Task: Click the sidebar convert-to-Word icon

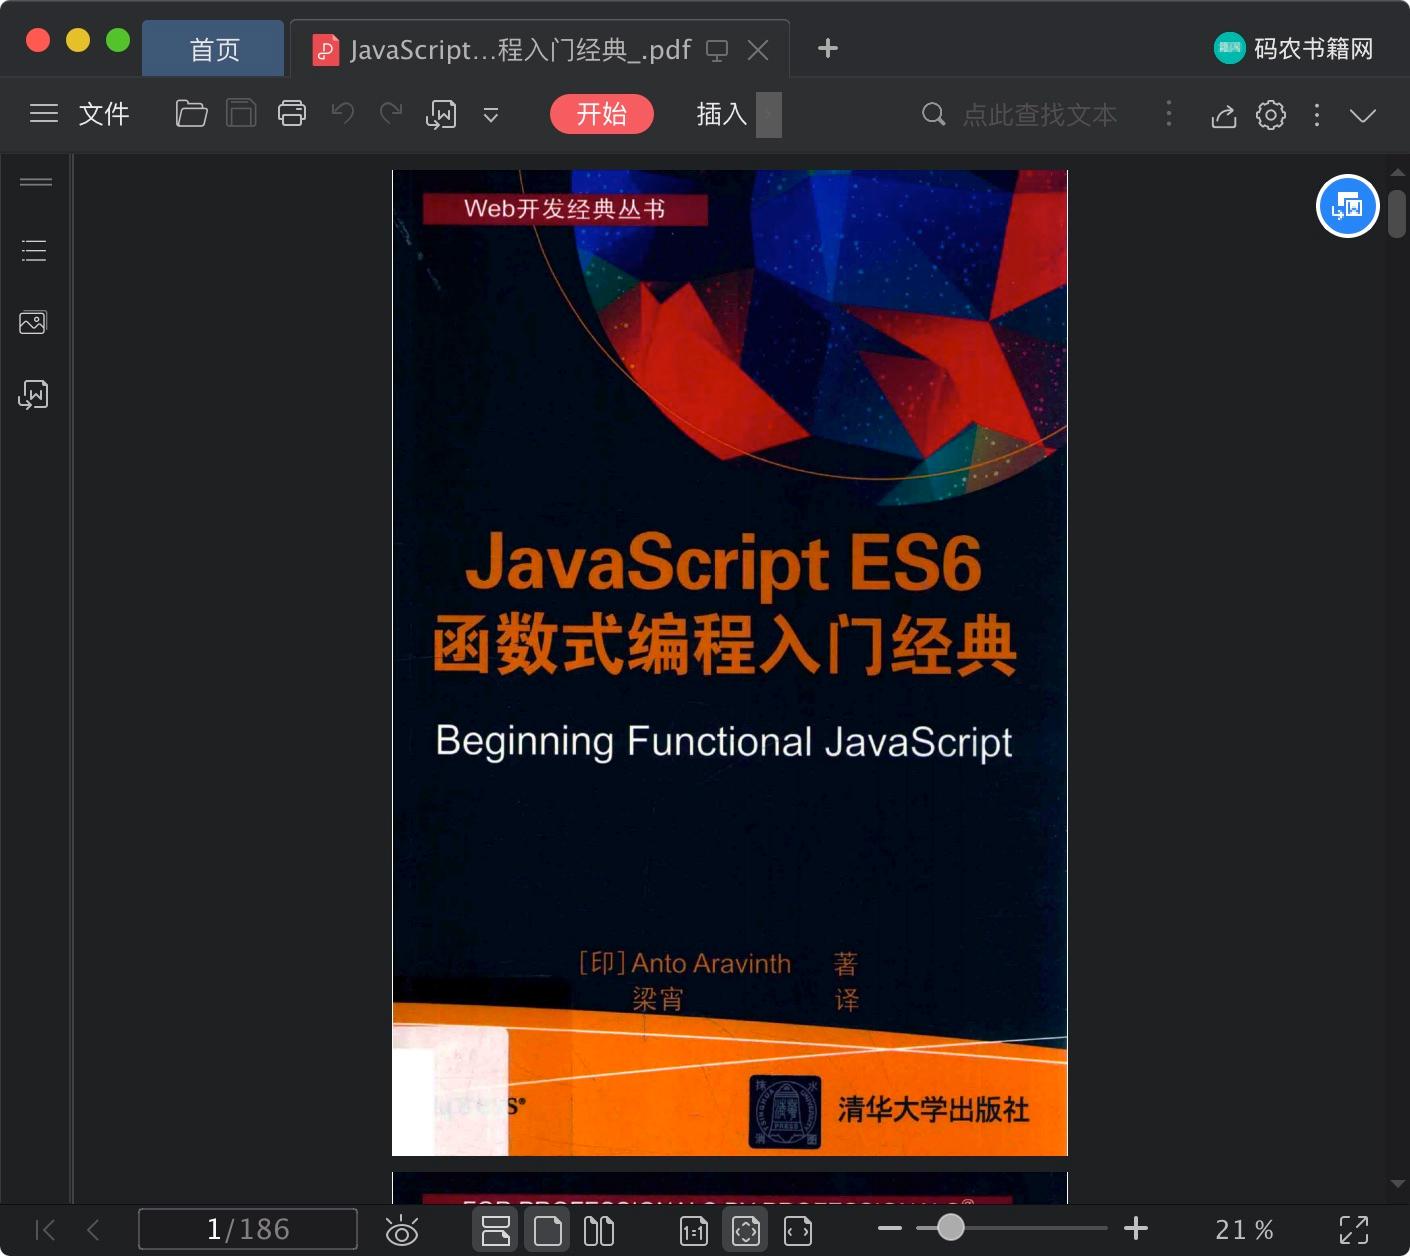Action: [x=33, y=394]
